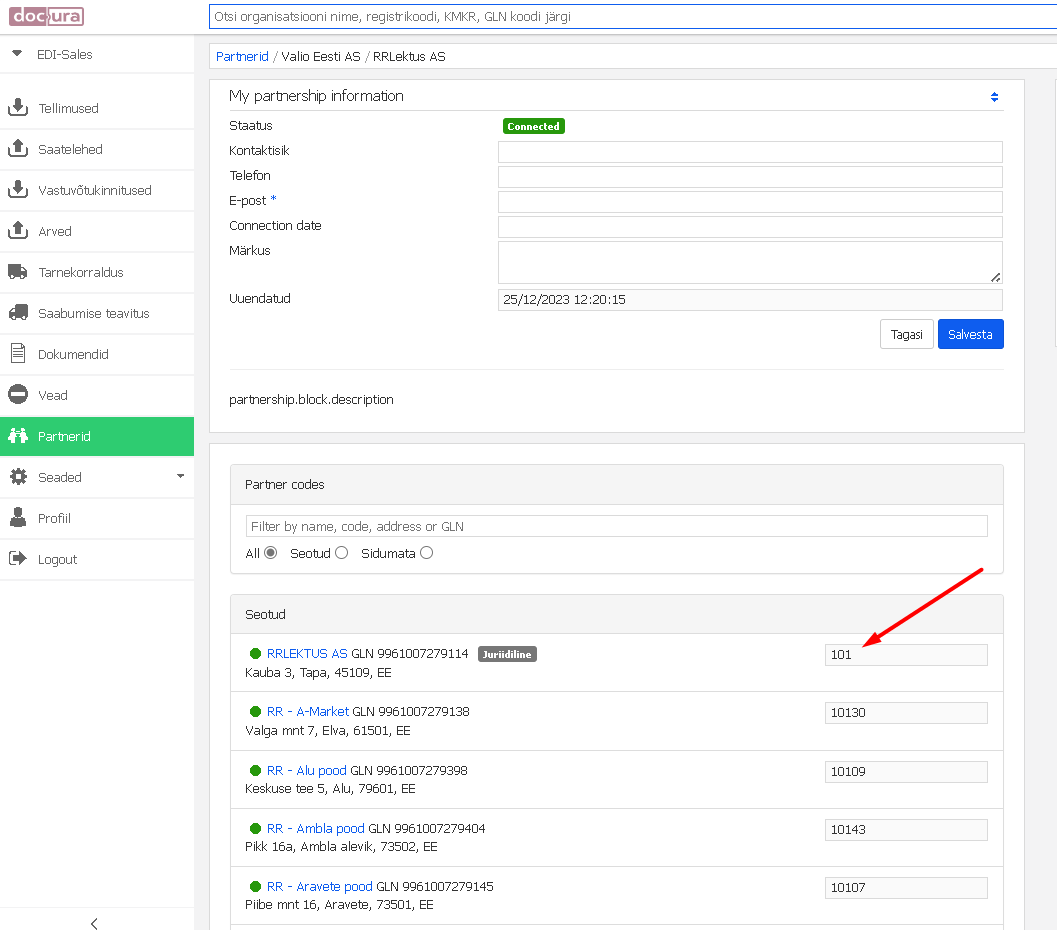The image size is (1057, 930).
Task: Click the Connection date field
Action: [750, 226]
